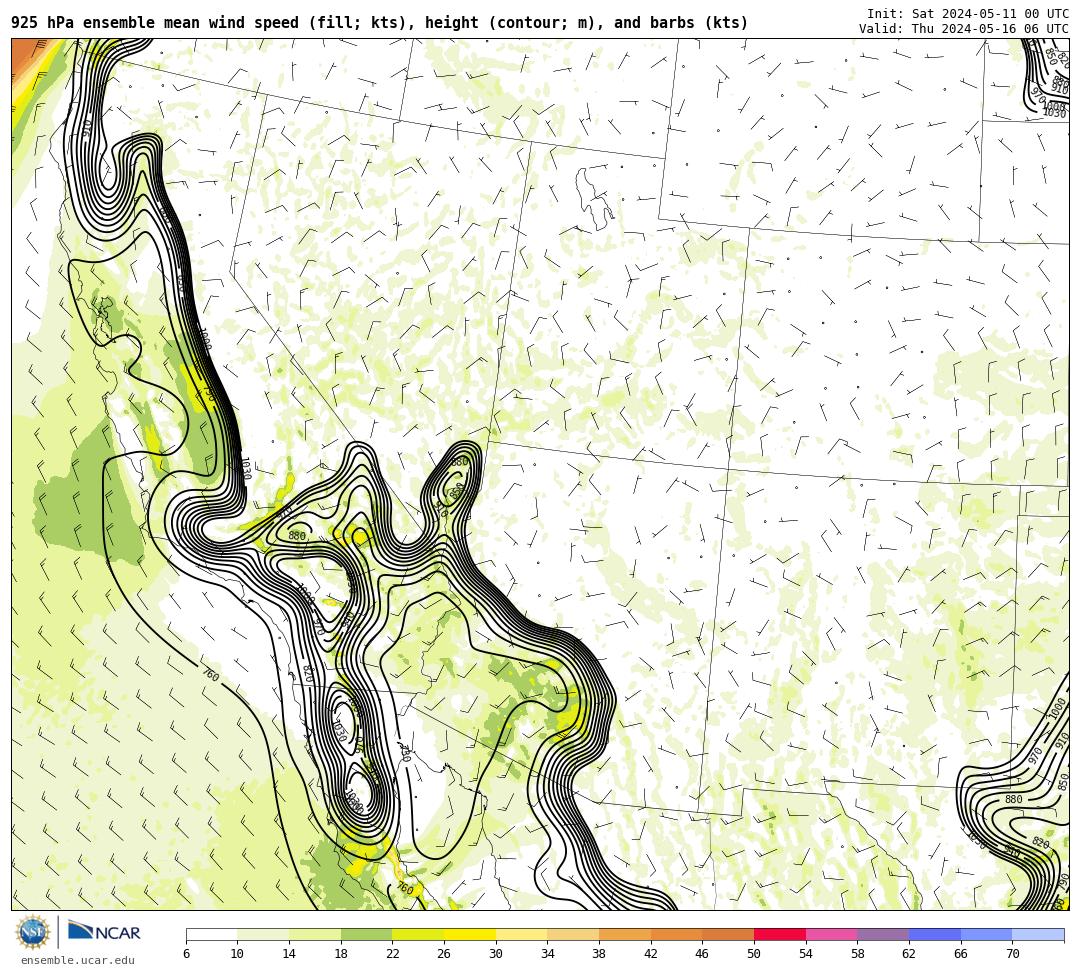Screen dimensions: 1080x973
Task: Click the red 50-54 kts colorbar swatch
Action: point(780,934)
